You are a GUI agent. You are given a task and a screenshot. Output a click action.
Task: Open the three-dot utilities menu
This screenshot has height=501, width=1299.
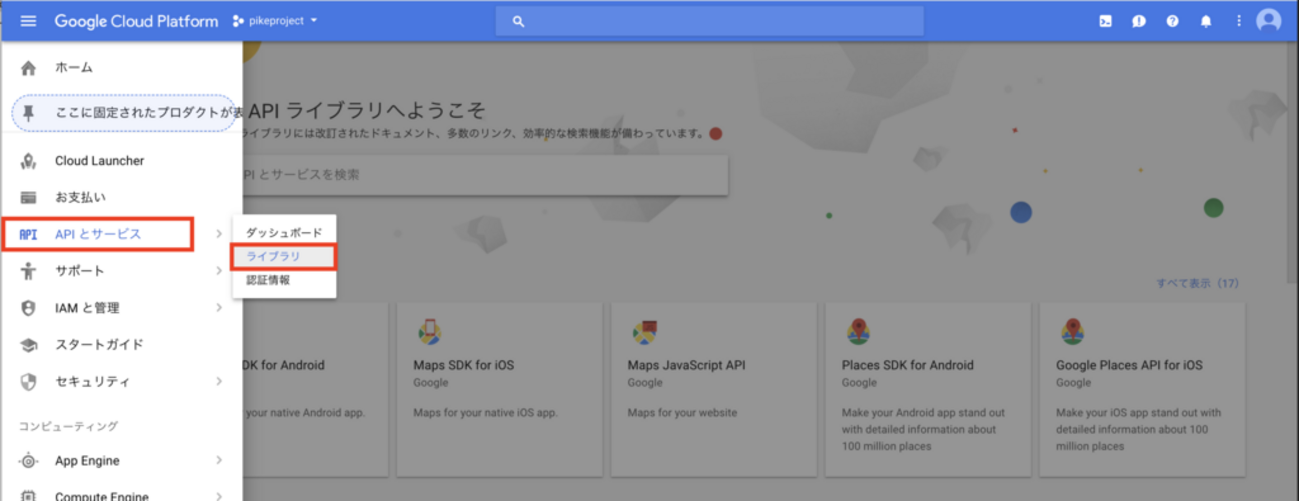pos(1239,20)
